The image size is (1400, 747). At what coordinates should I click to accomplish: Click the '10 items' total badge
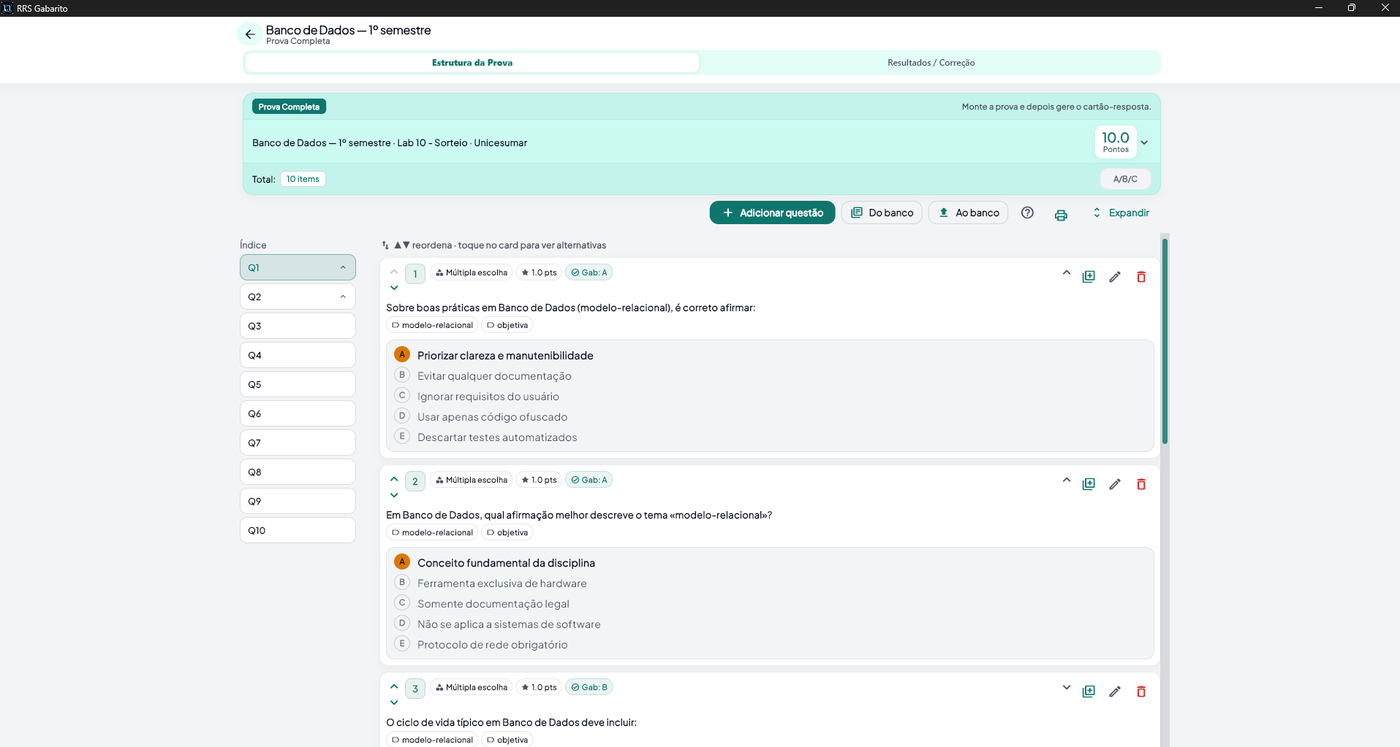click(302, 179)
